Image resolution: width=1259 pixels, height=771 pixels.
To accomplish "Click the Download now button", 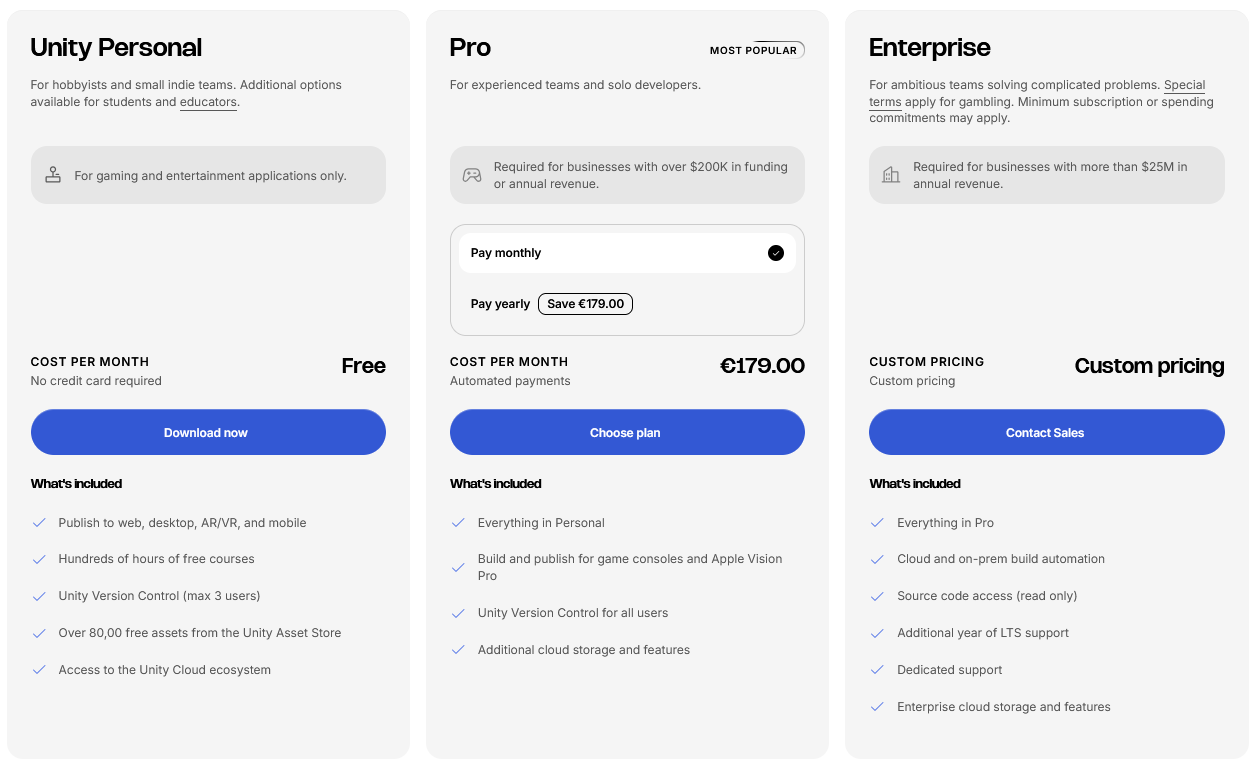I will pyautogui.click(x=208, y=432).
